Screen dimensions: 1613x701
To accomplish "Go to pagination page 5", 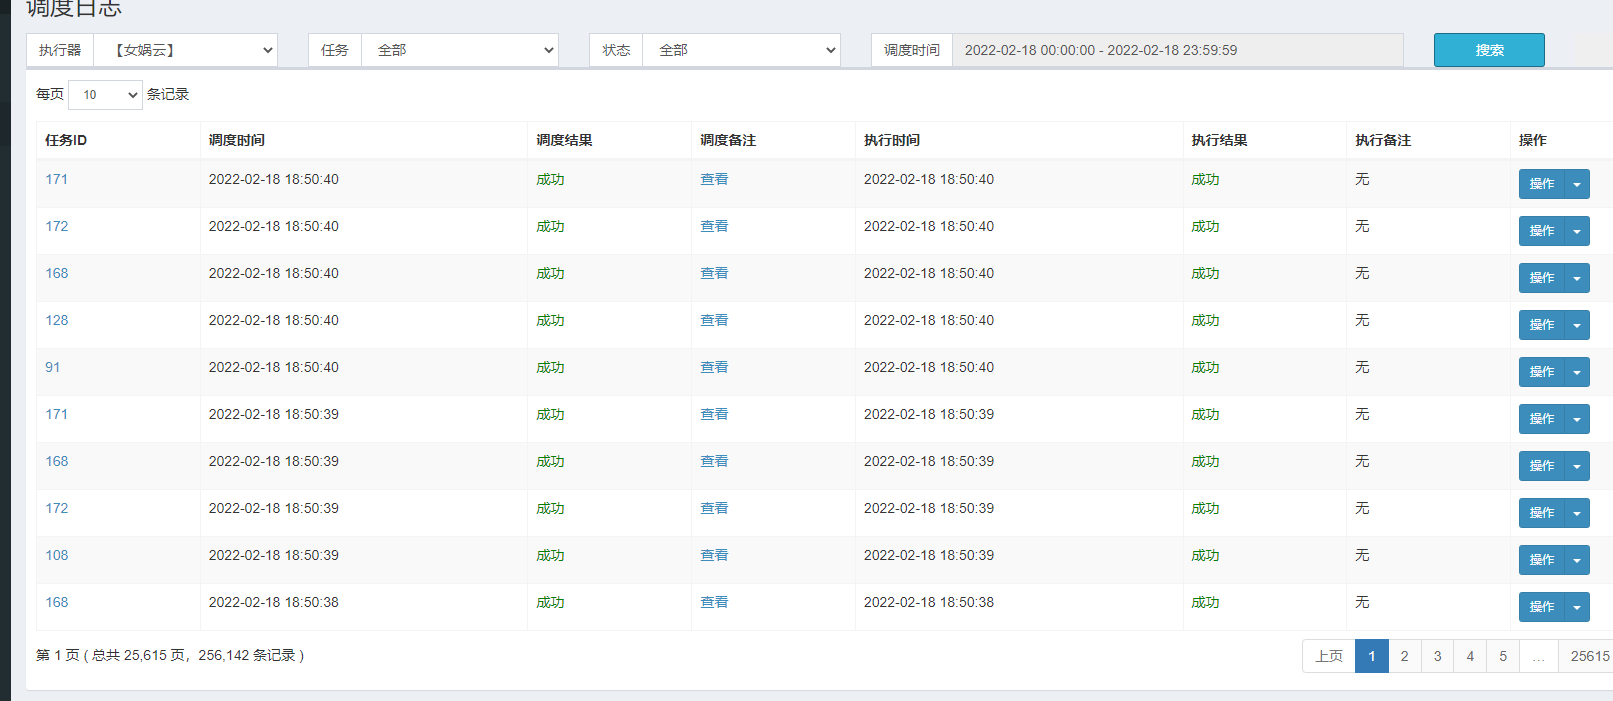I will tap(1503, 656).
